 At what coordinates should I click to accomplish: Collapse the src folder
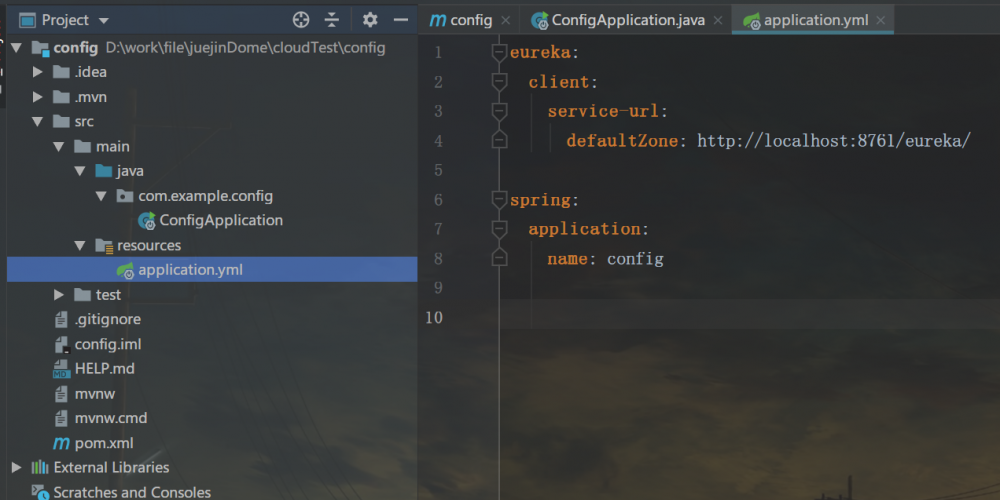point(38,122)
